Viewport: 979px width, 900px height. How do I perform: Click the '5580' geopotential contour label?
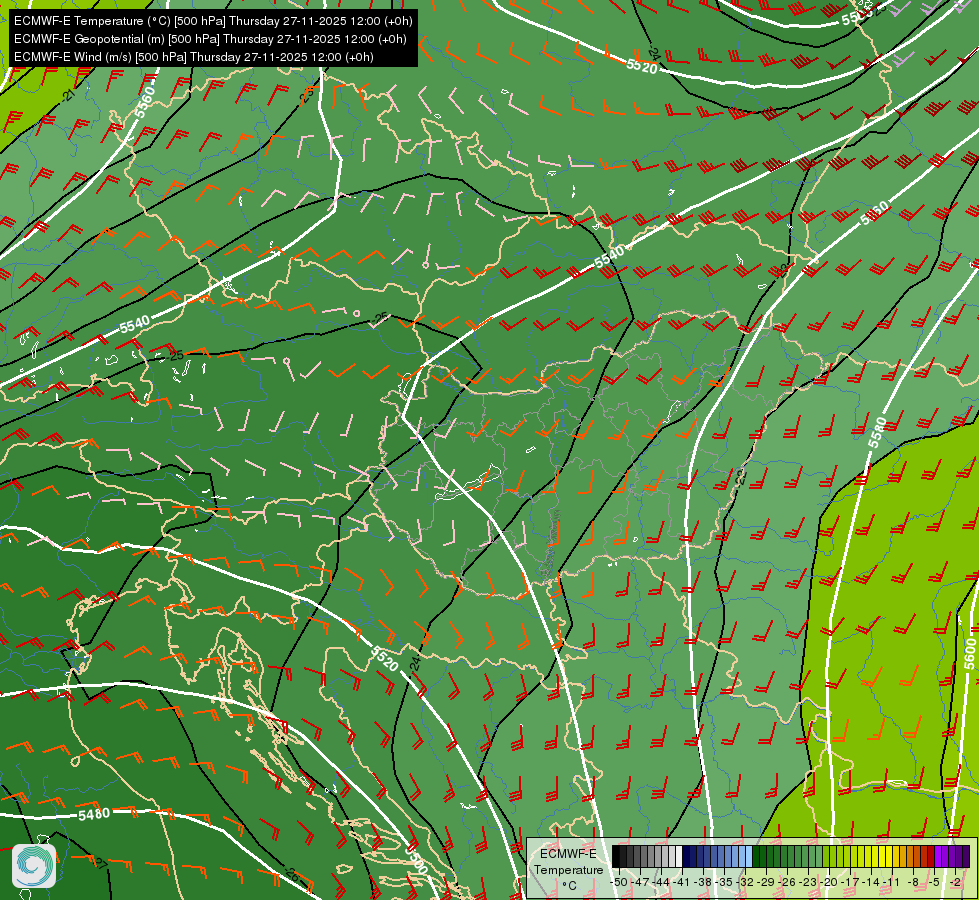877,432
